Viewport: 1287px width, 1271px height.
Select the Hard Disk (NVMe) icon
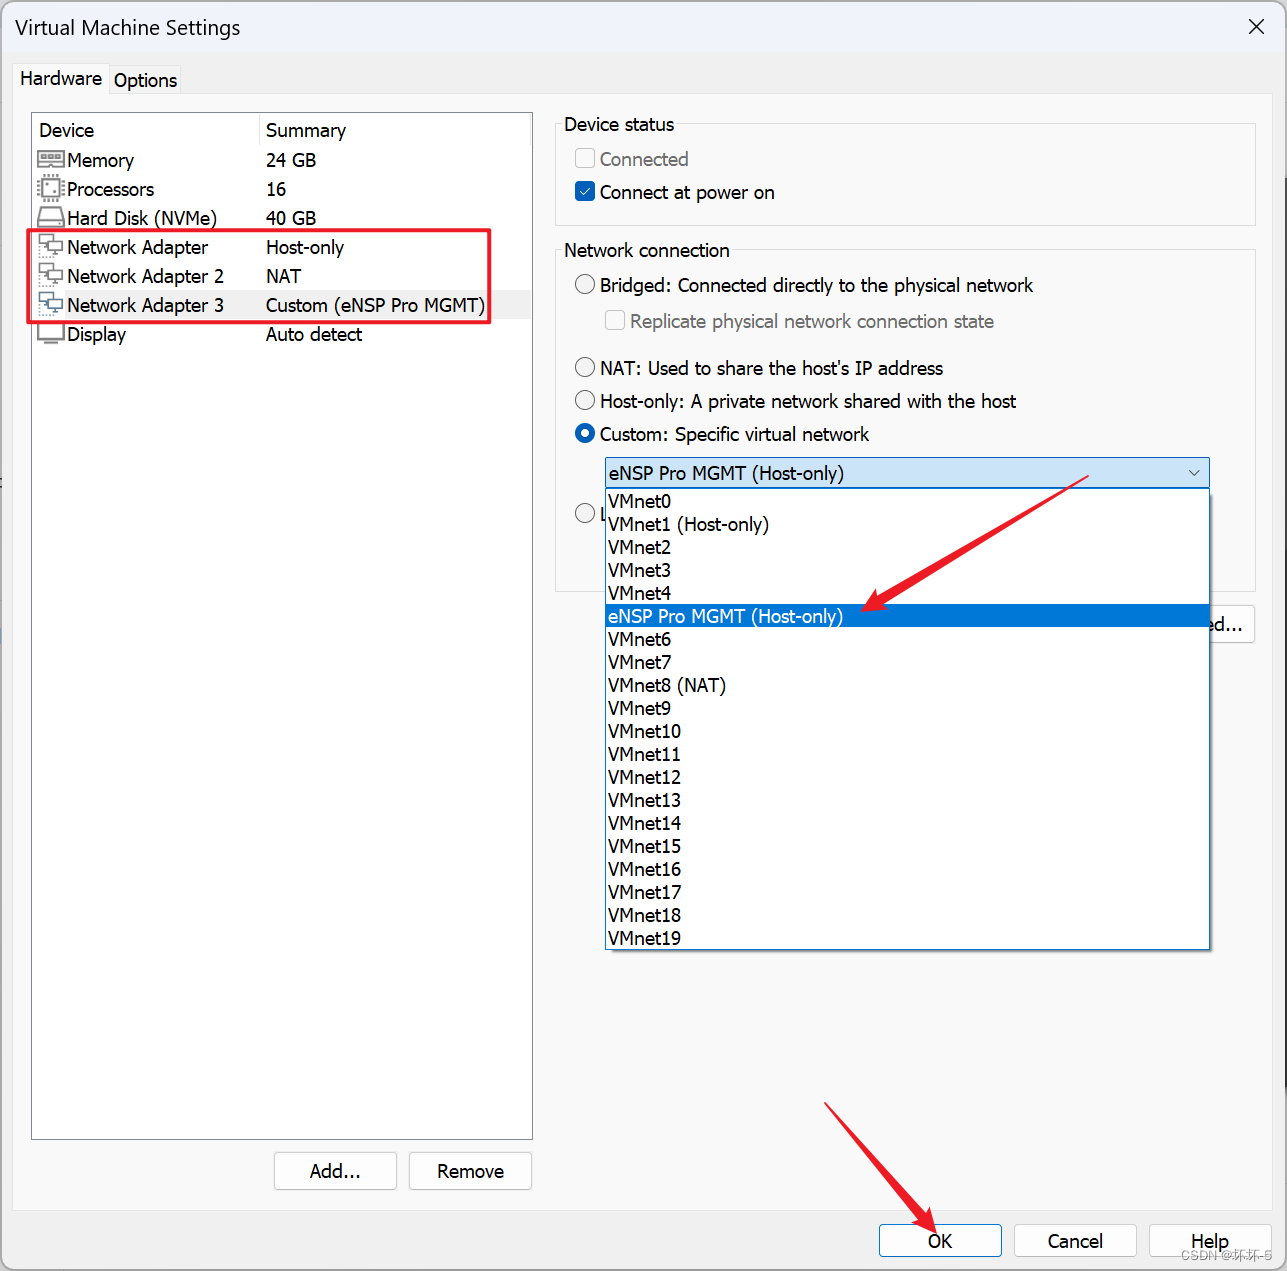pyautogui.click(x=50, y=217)
